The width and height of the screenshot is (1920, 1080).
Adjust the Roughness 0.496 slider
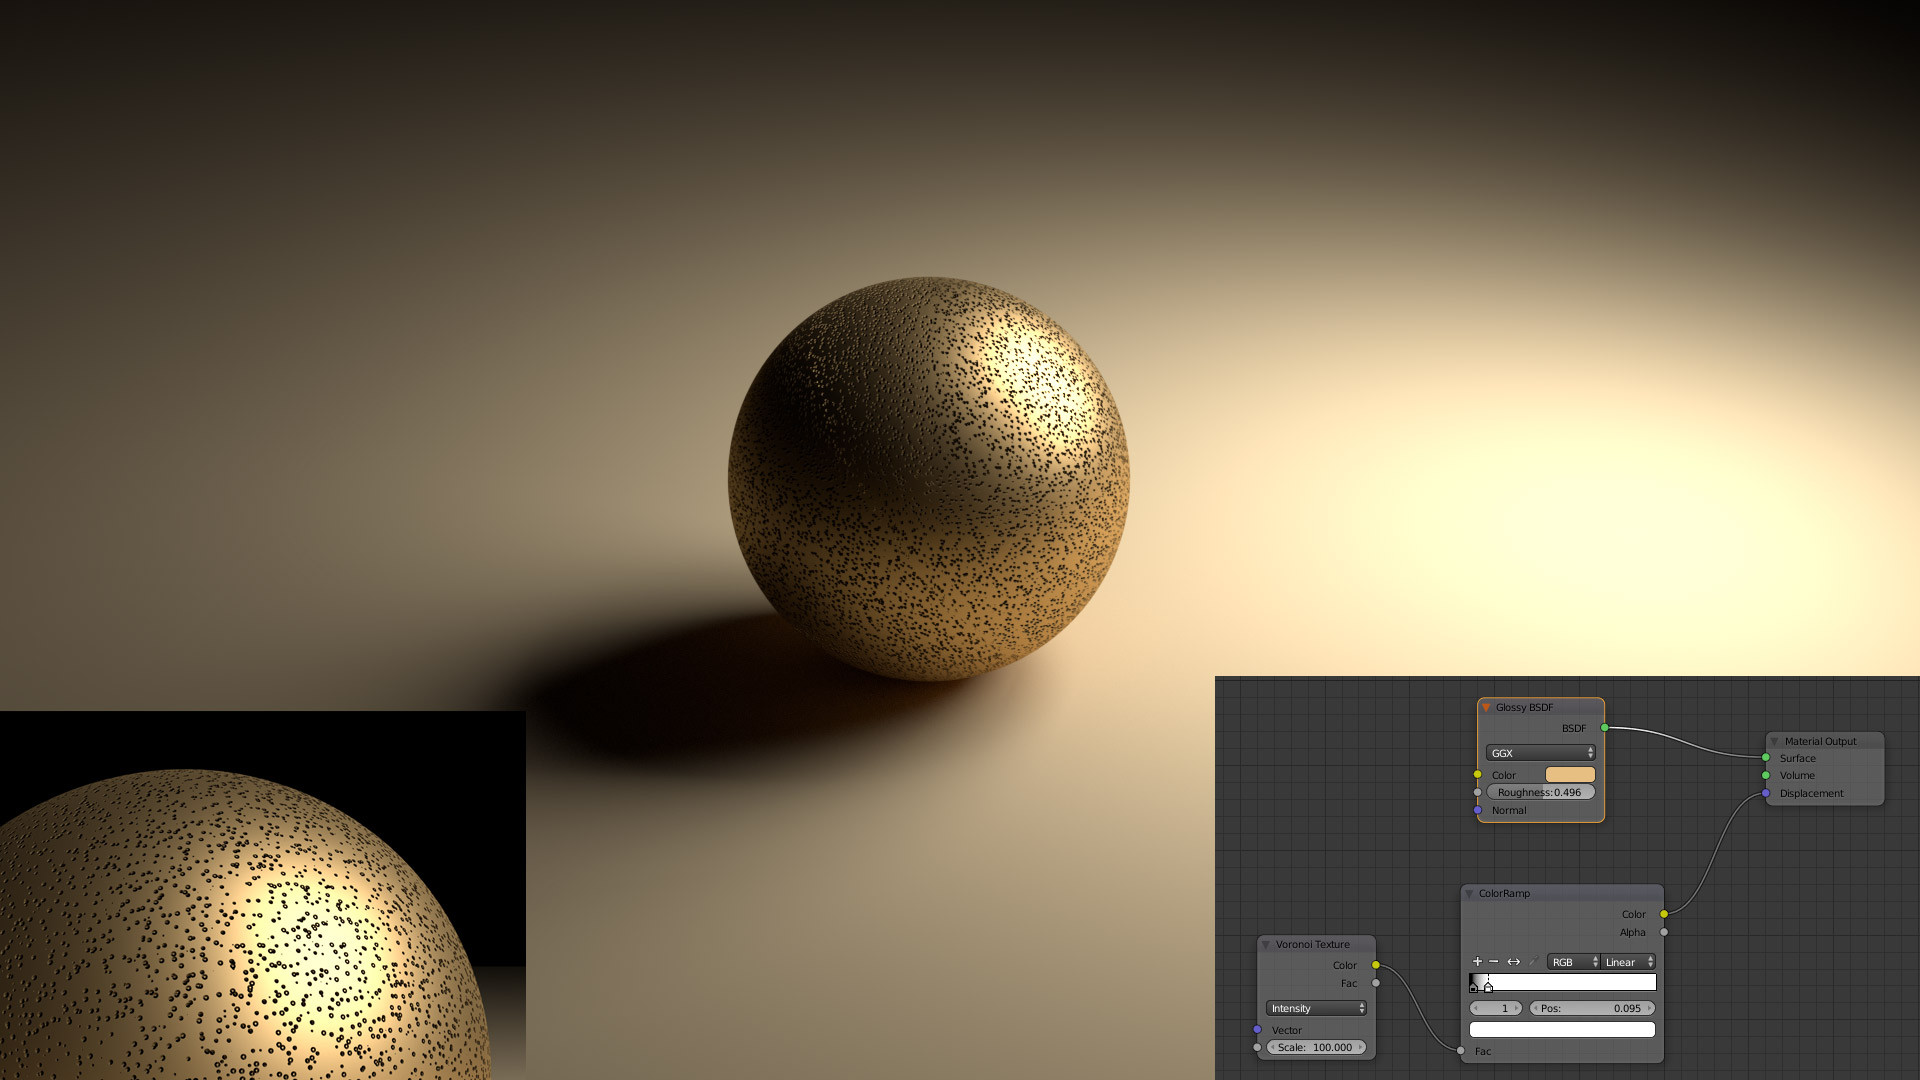coord(1541,792)
